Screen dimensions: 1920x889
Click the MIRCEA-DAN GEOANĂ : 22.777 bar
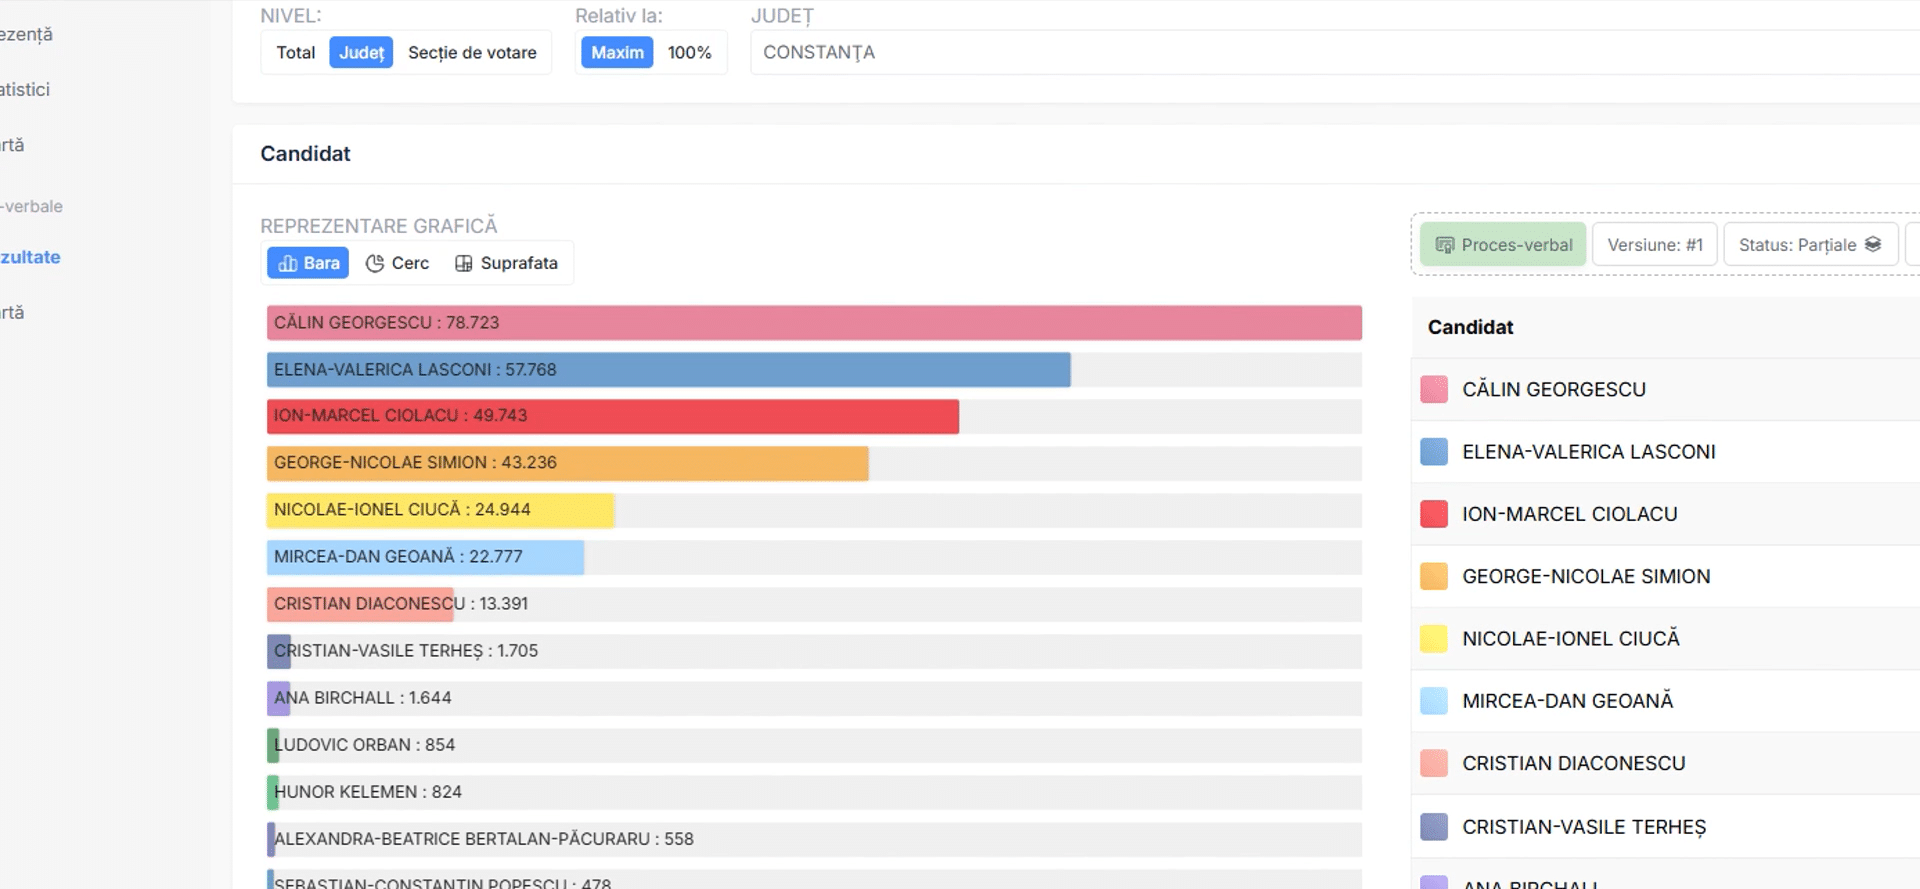pos(425,557)
